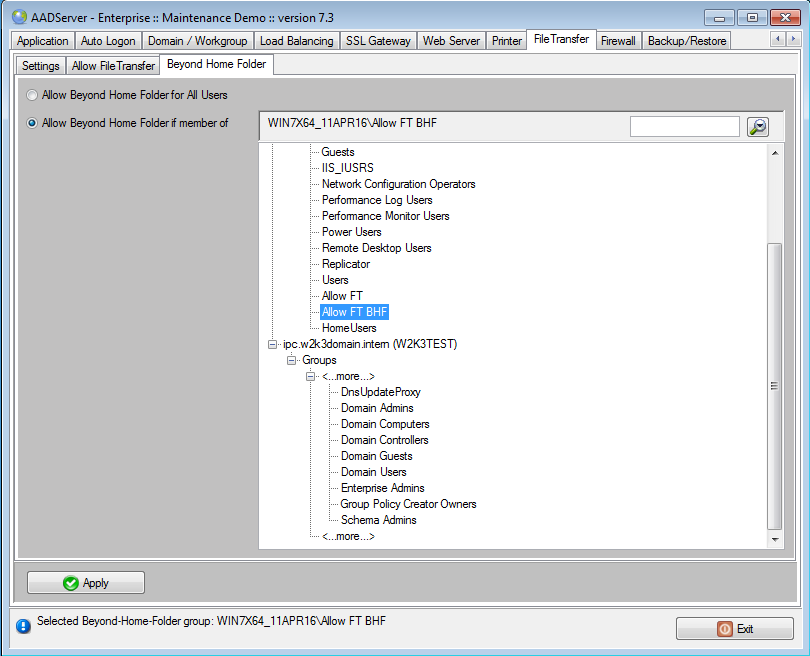This screenshot has width=810, height=656.
Task: Collapse the <...more...> node under Groups
Action: 311,376
